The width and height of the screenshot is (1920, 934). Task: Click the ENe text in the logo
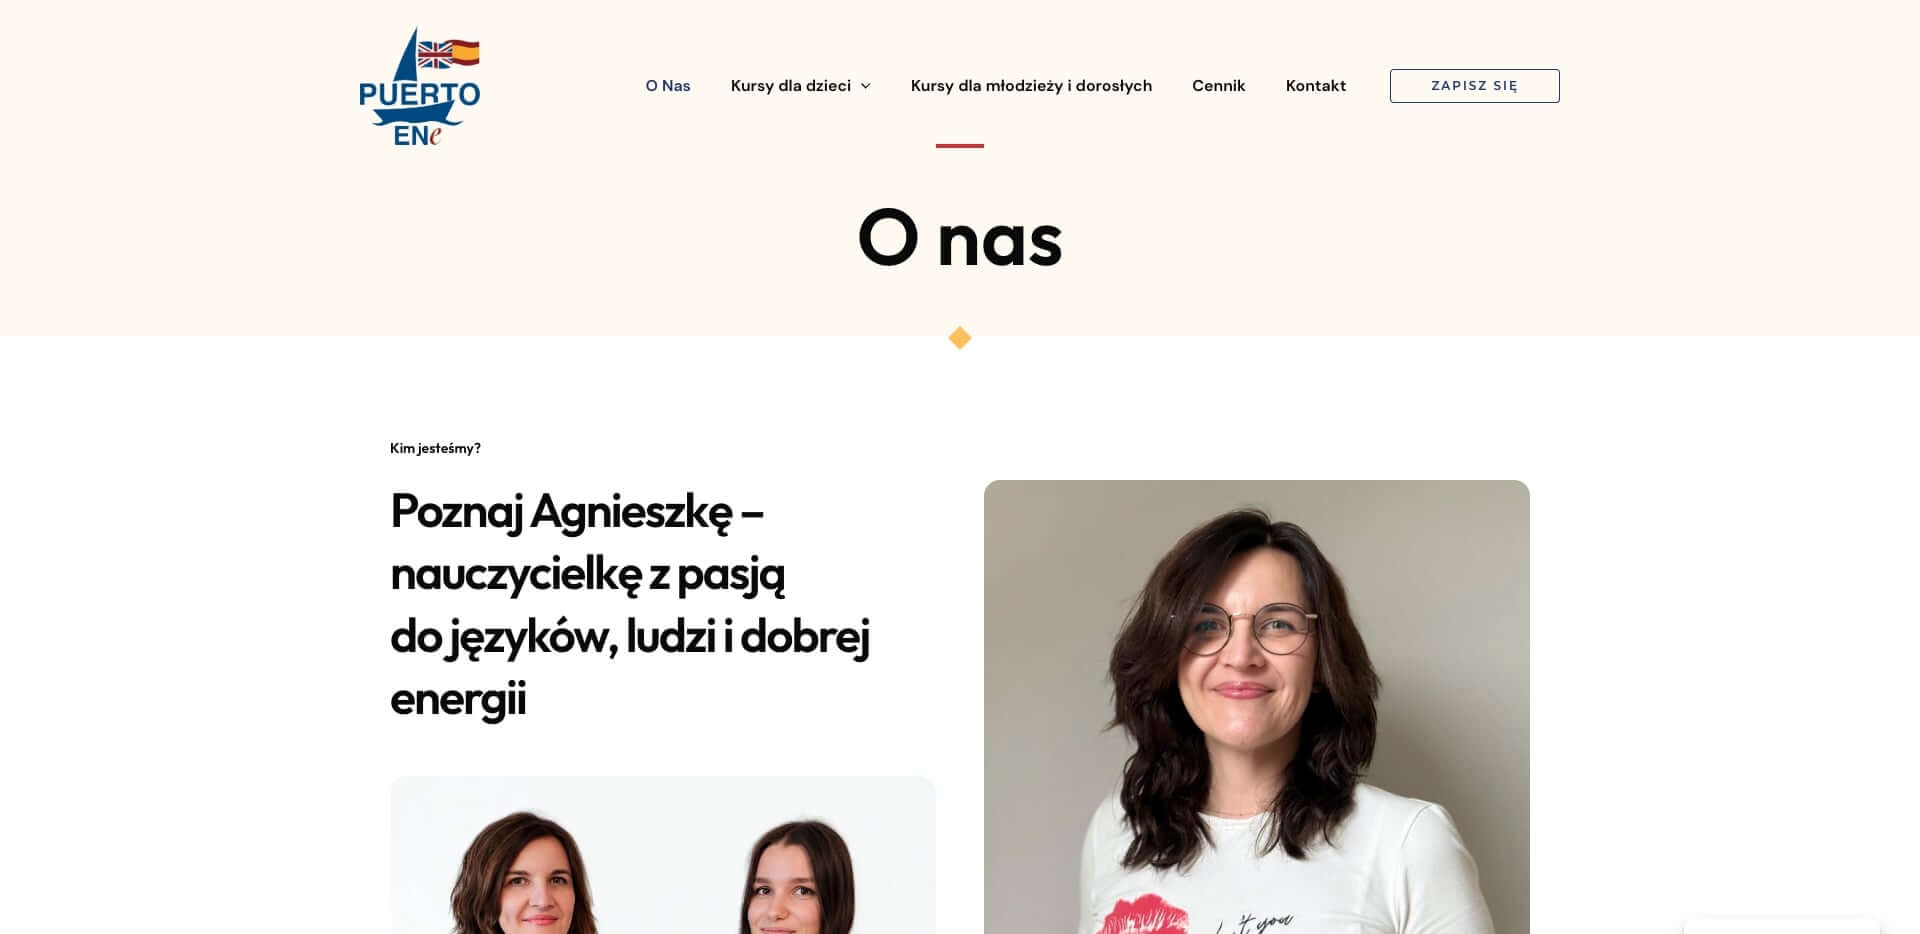[417, 136]
